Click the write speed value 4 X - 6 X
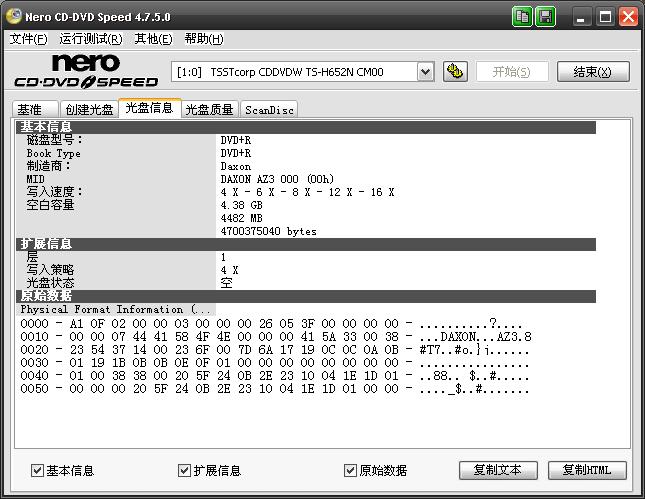 (x=307, y=192)
